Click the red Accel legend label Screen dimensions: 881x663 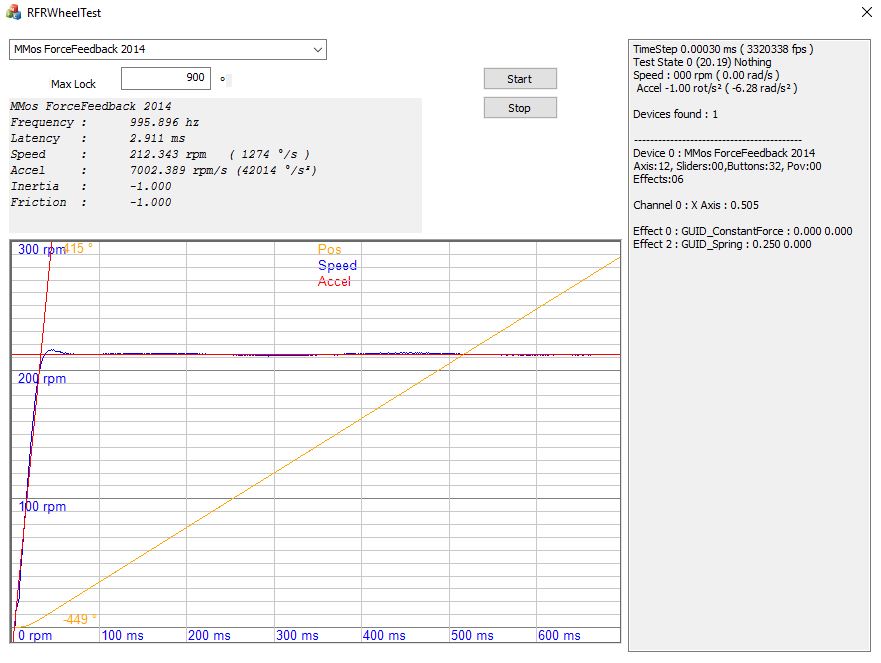coord(334,282)
